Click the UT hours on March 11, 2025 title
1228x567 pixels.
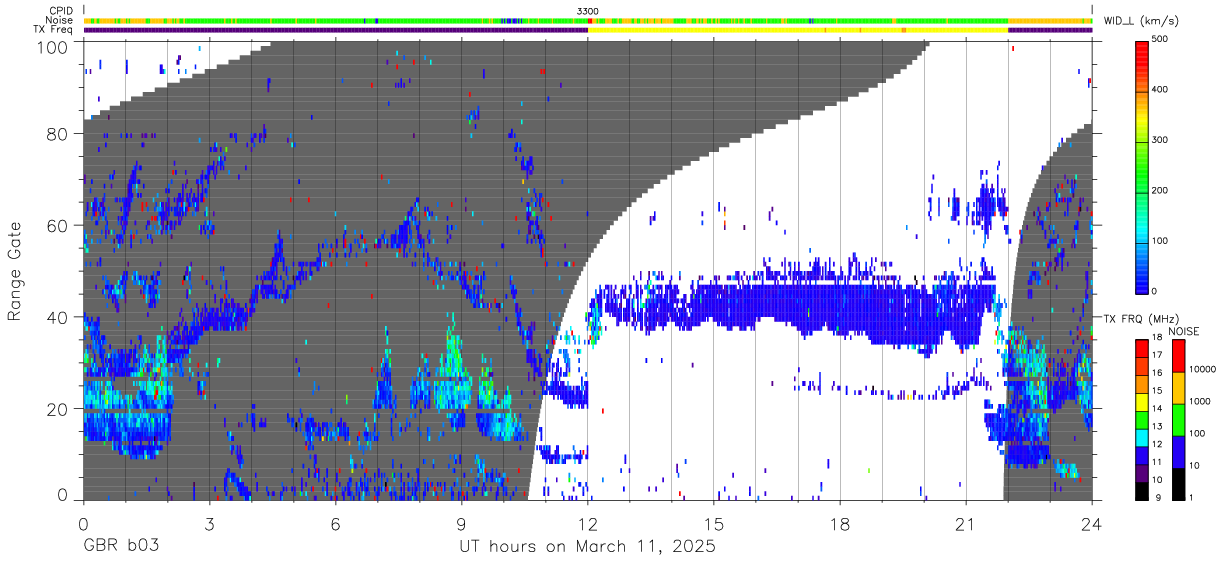tap(587, 547)
